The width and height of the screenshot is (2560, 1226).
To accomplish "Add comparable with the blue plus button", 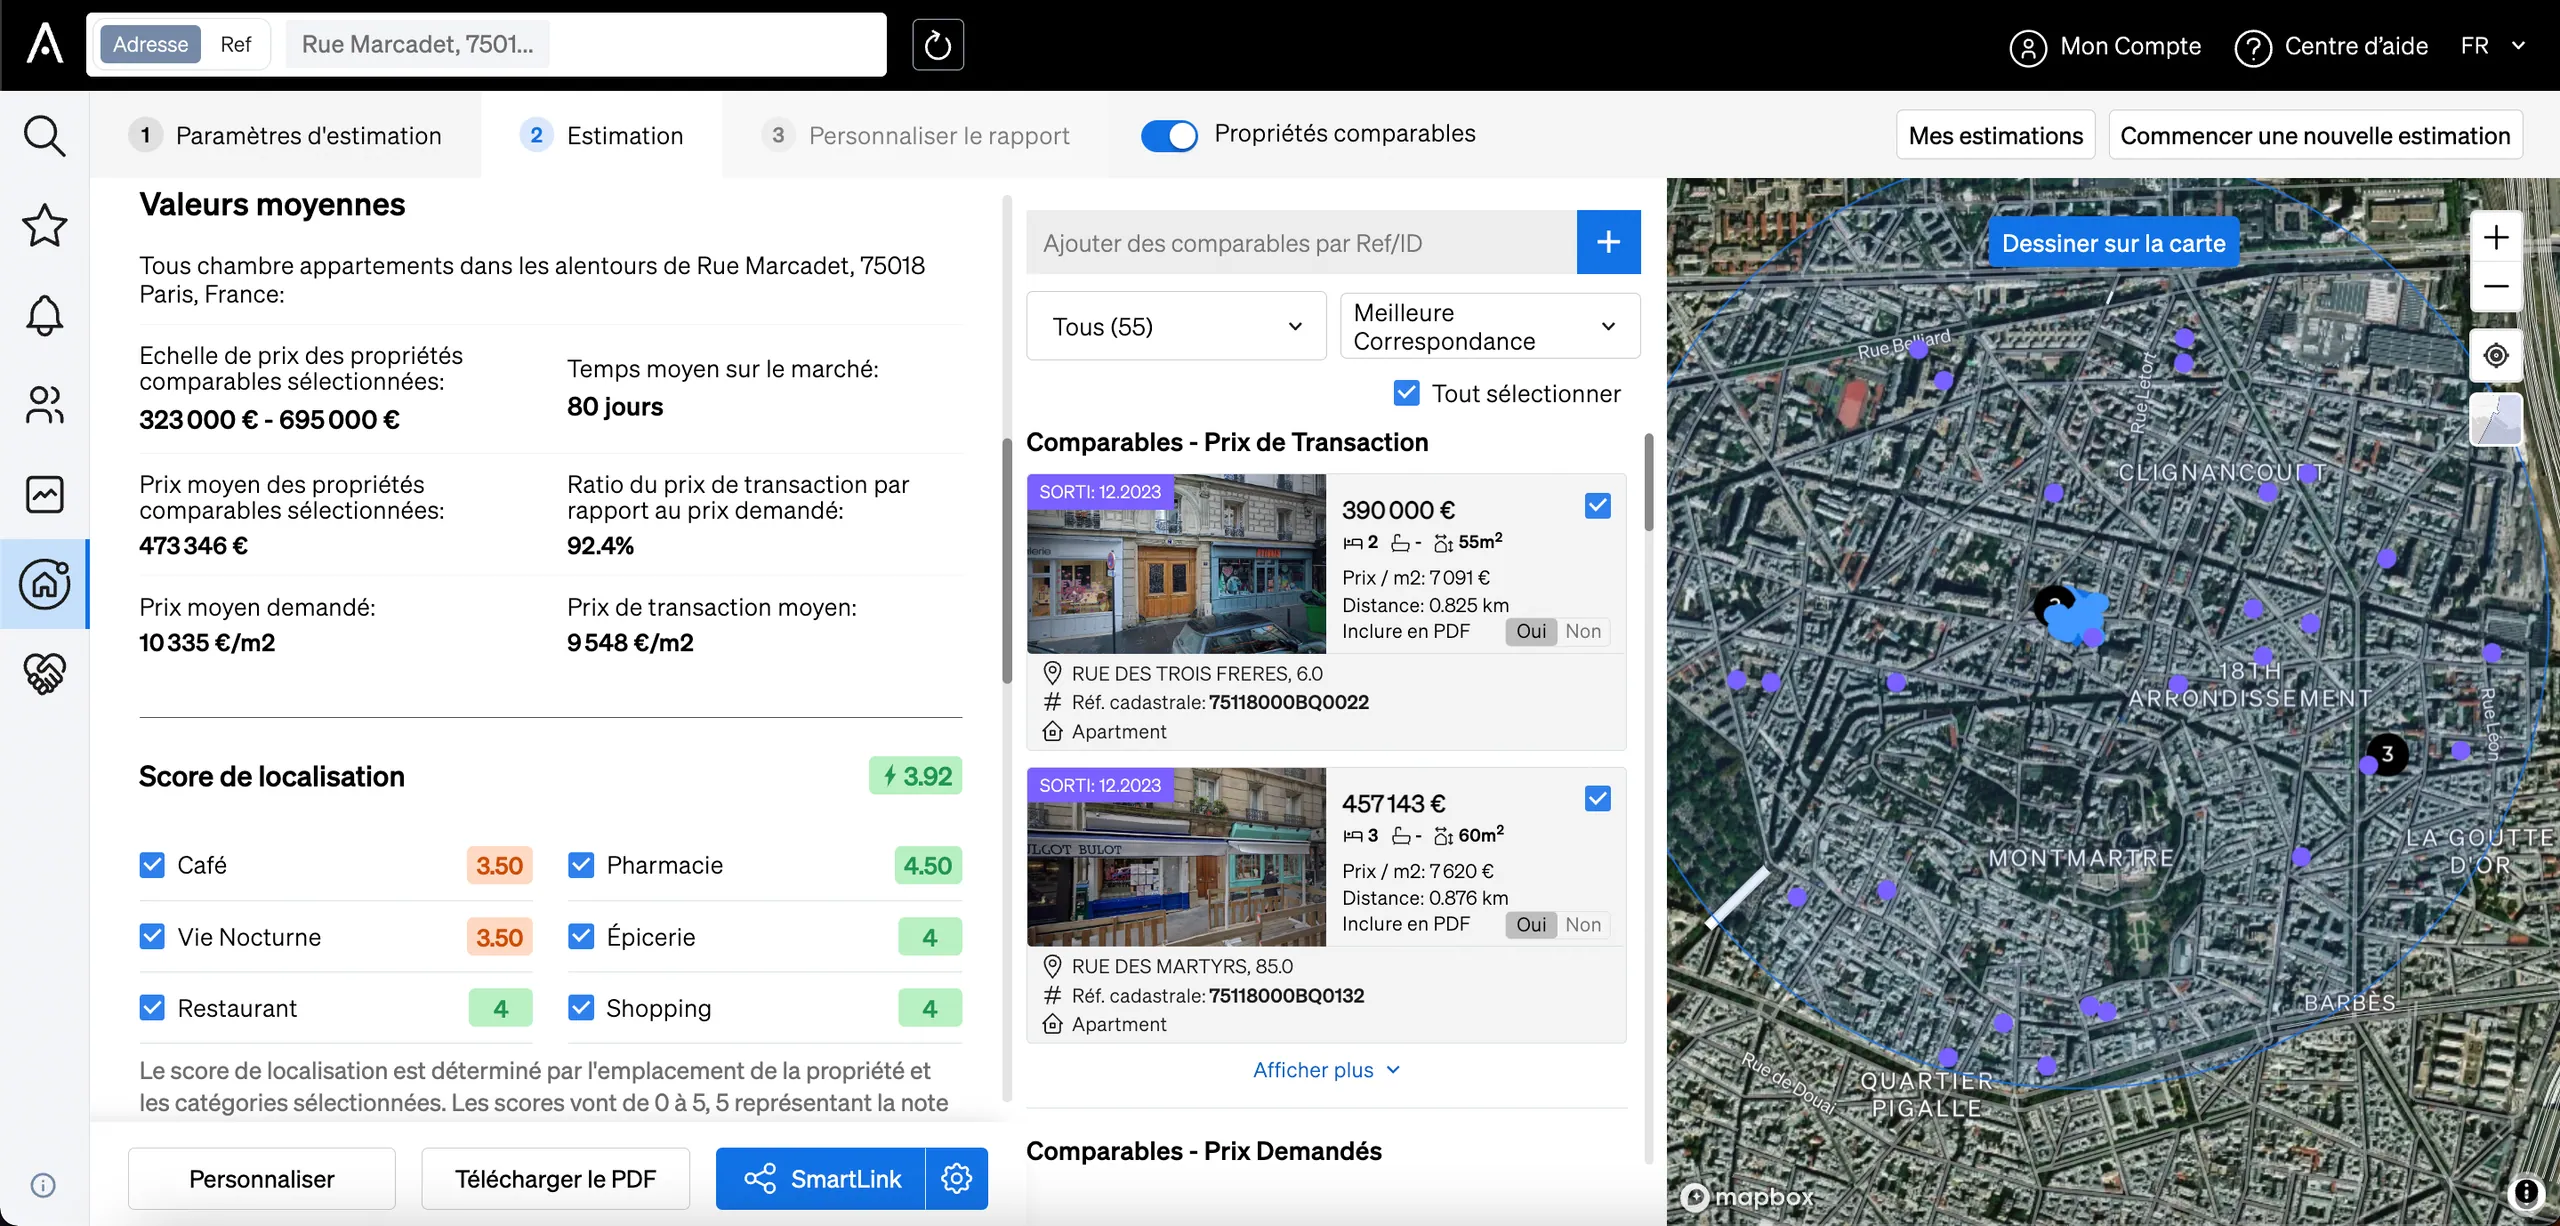I will (x=1608, y=242).
